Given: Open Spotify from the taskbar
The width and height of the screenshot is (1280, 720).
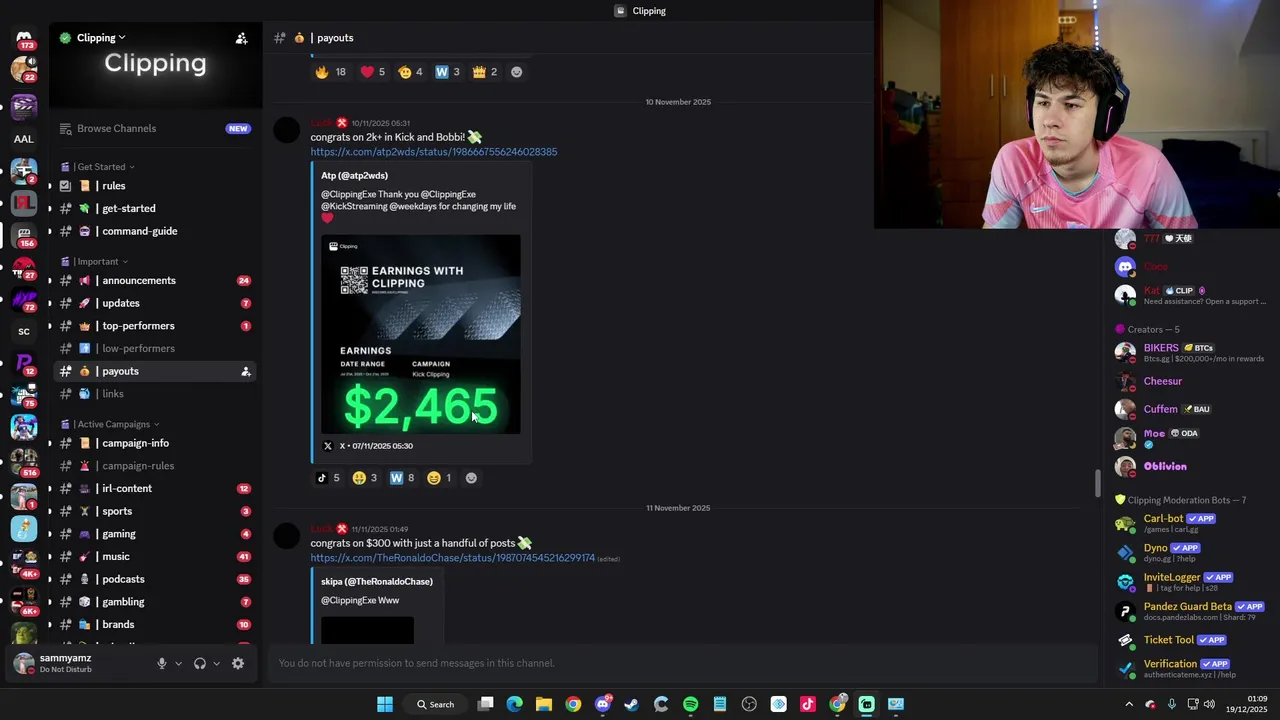Looking at the screenshot, I should click(x=690, y=704).
